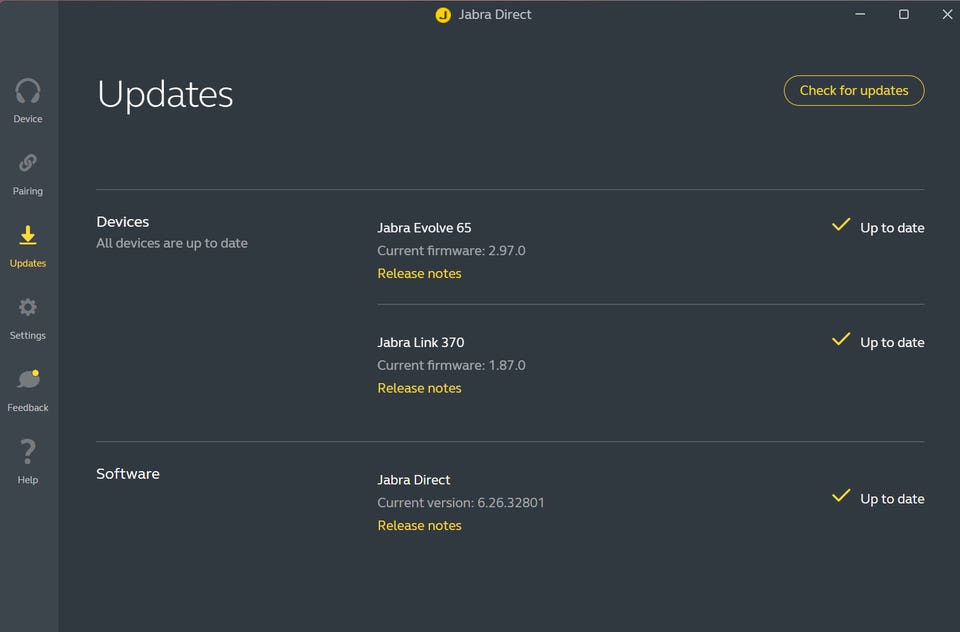Maximize the Jabra Direct window
Image resolution: width=960 pixels, height=632 pixels.
pyautogui.click(x=904, y=15)
